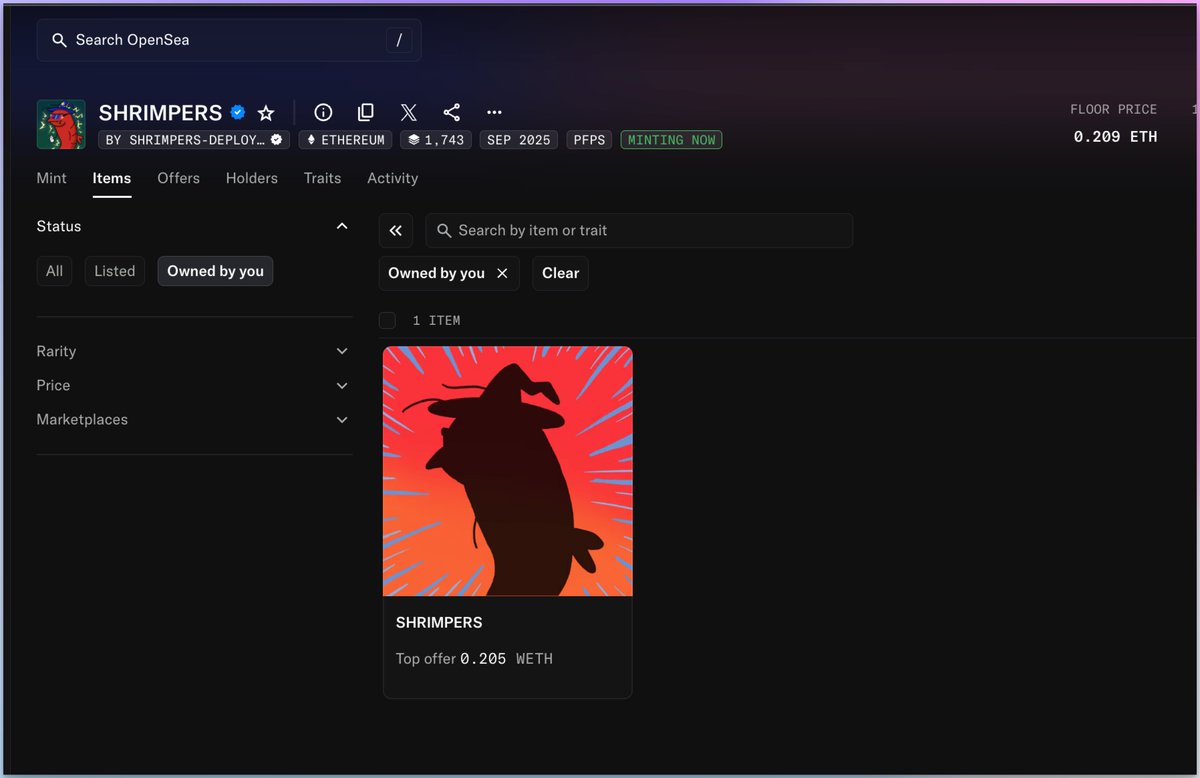Expand the Price filter section
Screen dimensions: 1200x778
pyautogui.click(x=194, y=385)
